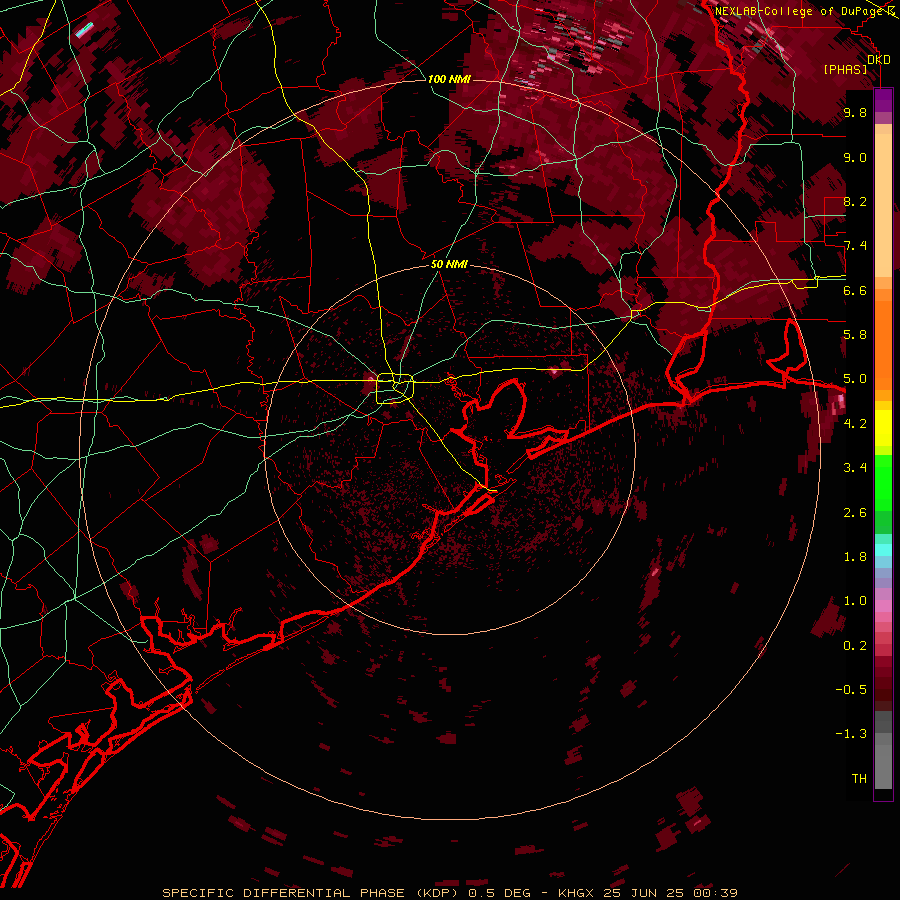Select the 50 NMI range ring label

click(x=449, y=264)
